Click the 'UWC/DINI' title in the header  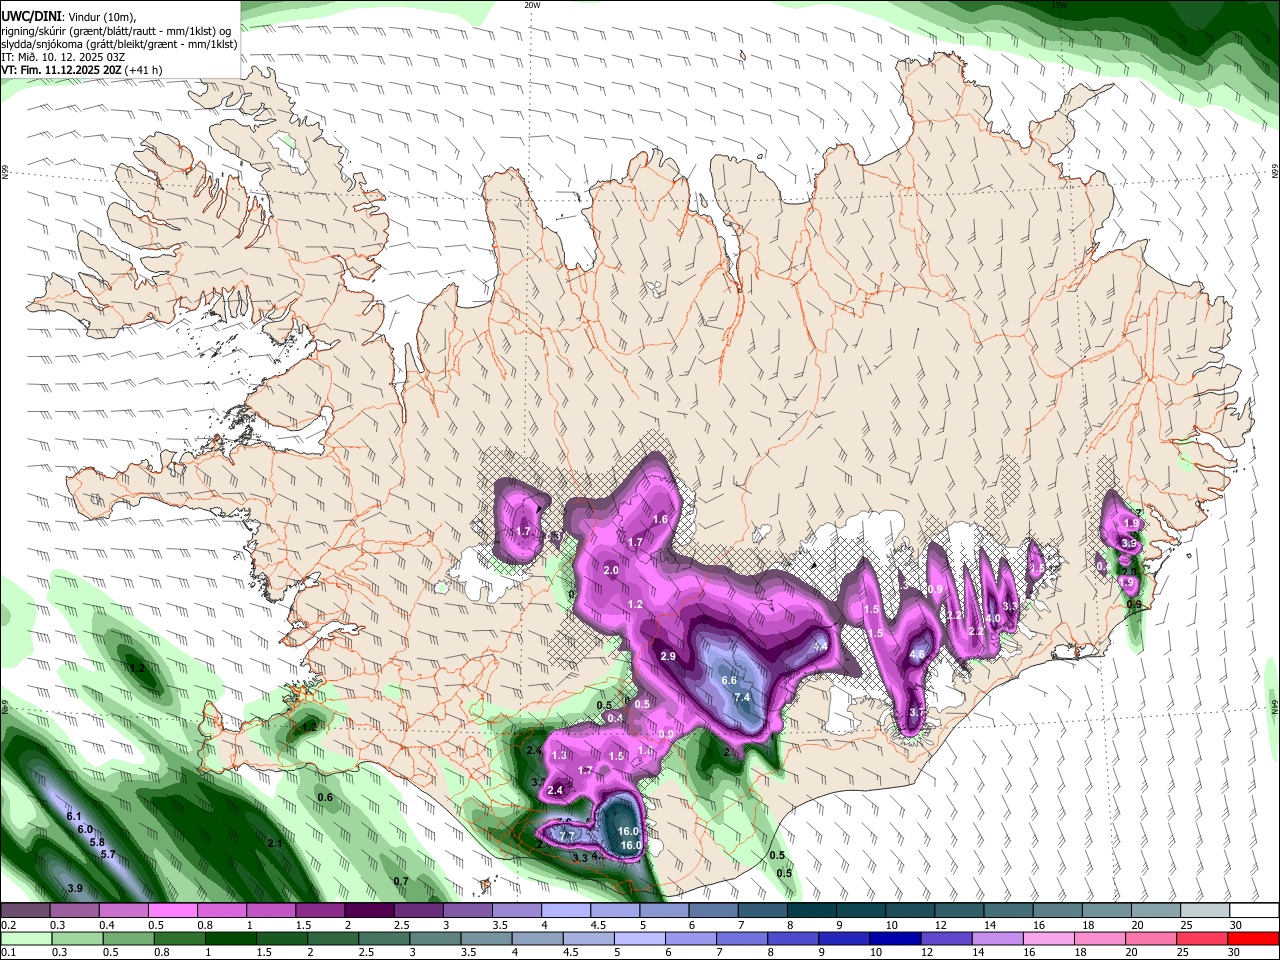[31, 16]
